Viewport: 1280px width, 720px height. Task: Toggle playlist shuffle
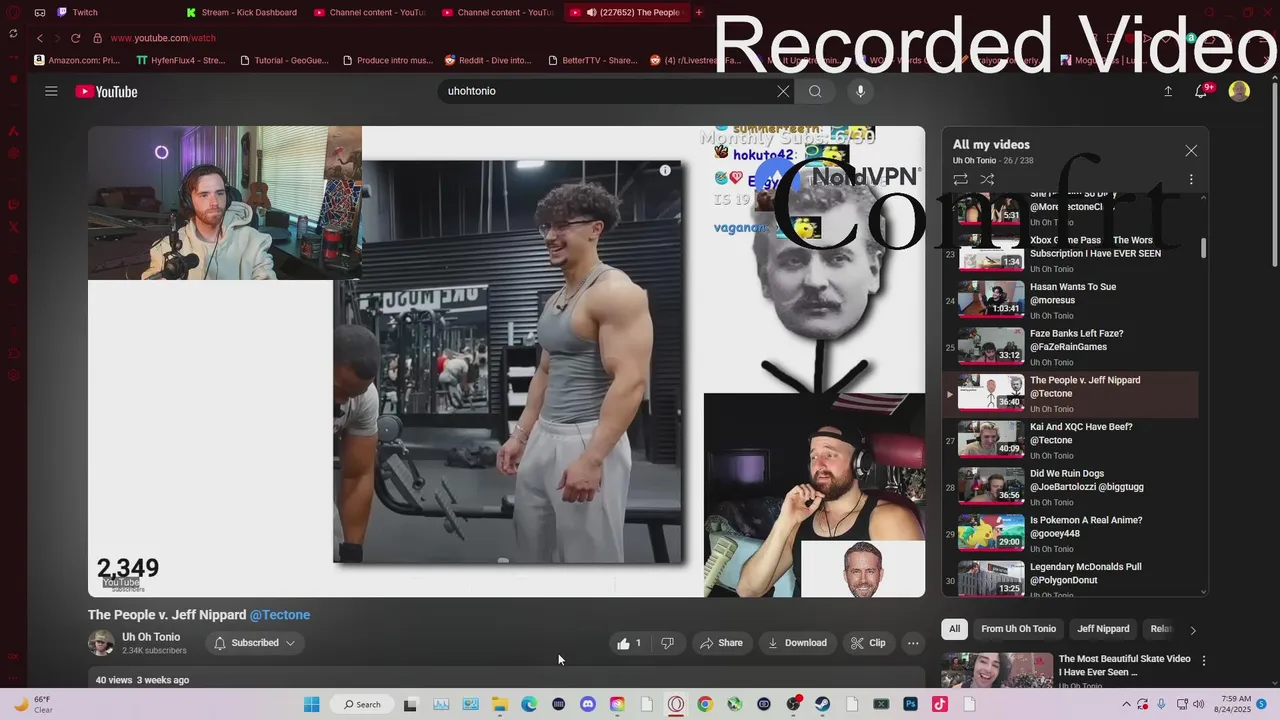click(987, 180)
